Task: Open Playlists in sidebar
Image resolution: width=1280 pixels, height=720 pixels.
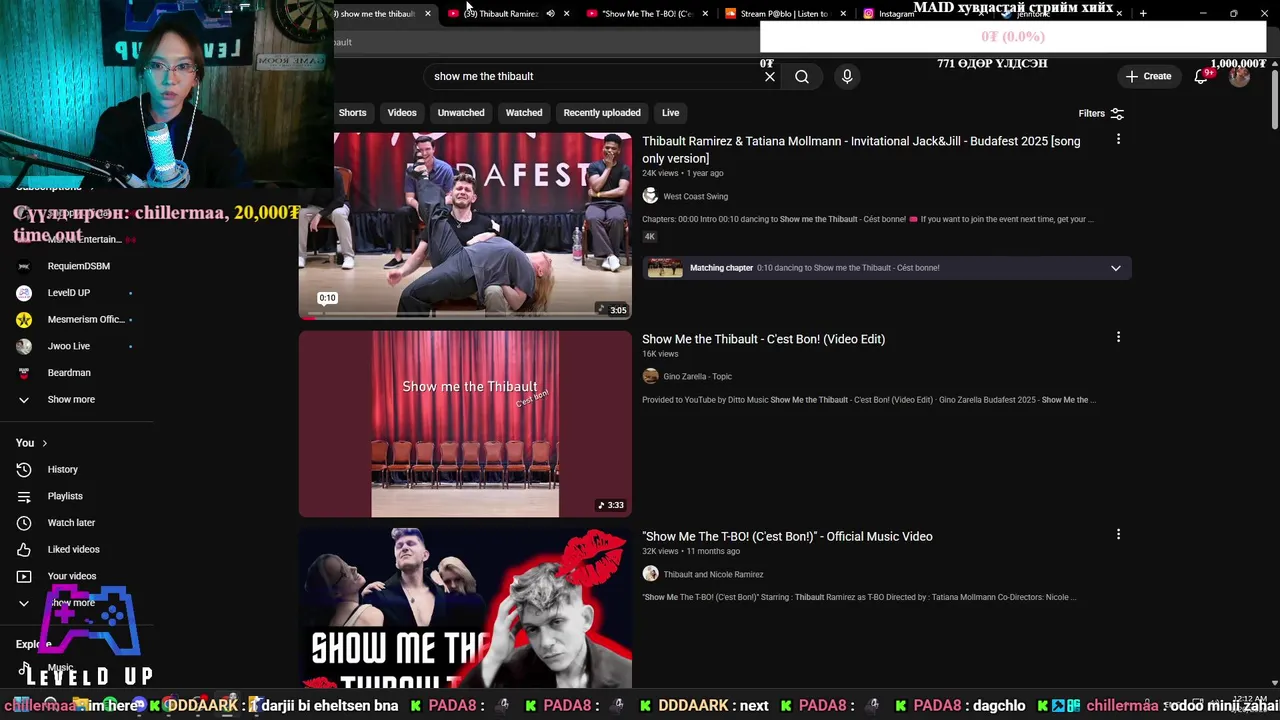Action: click(65, 496)
